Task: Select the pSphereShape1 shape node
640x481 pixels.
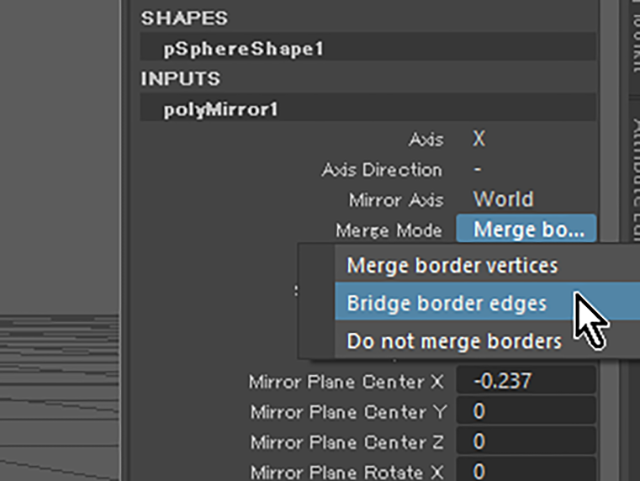Action: (244, 48)
